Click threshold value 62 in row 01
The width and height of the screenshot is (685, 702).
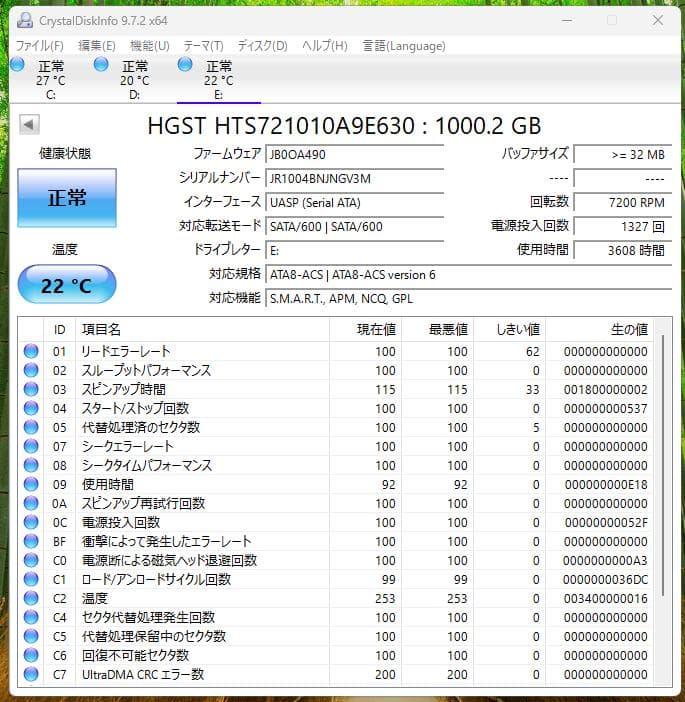[532, 351]
